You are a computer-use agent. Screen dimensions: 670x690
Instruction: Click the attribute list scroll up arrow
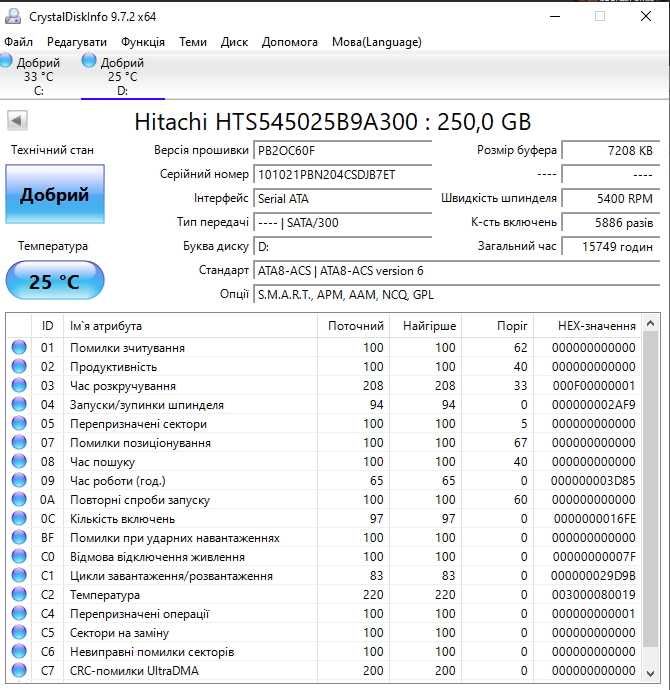coord(651,324)
